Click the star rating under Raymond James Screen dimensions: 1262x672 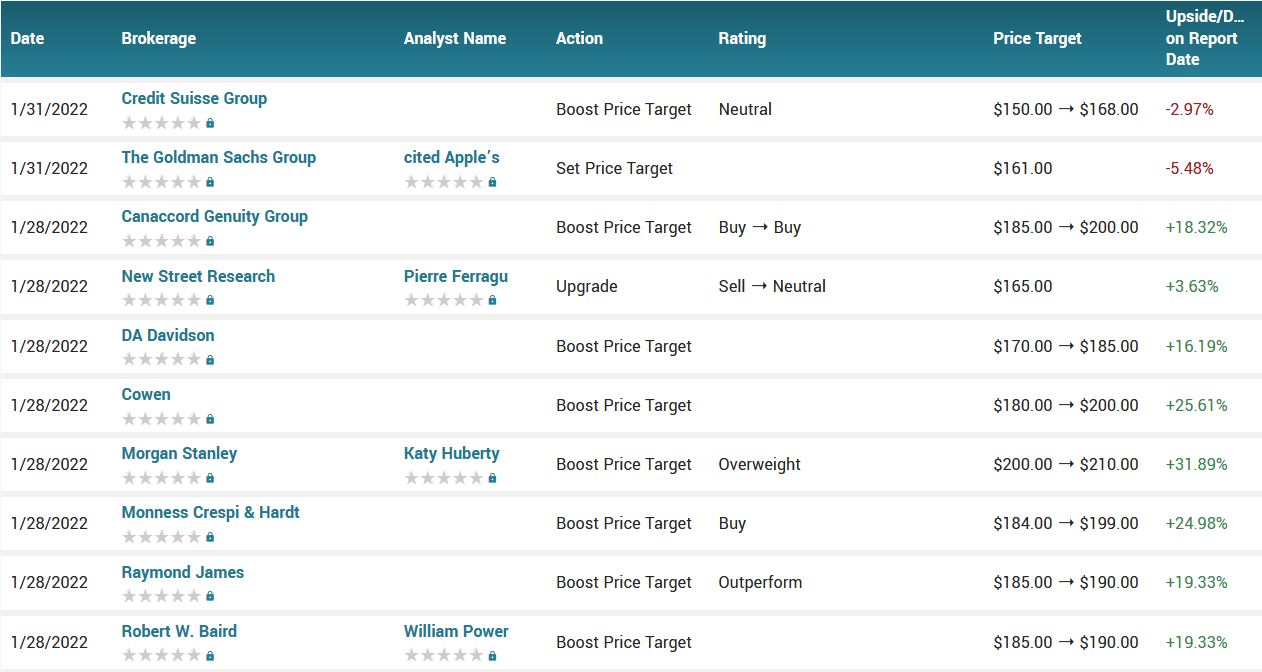point(161,597)
